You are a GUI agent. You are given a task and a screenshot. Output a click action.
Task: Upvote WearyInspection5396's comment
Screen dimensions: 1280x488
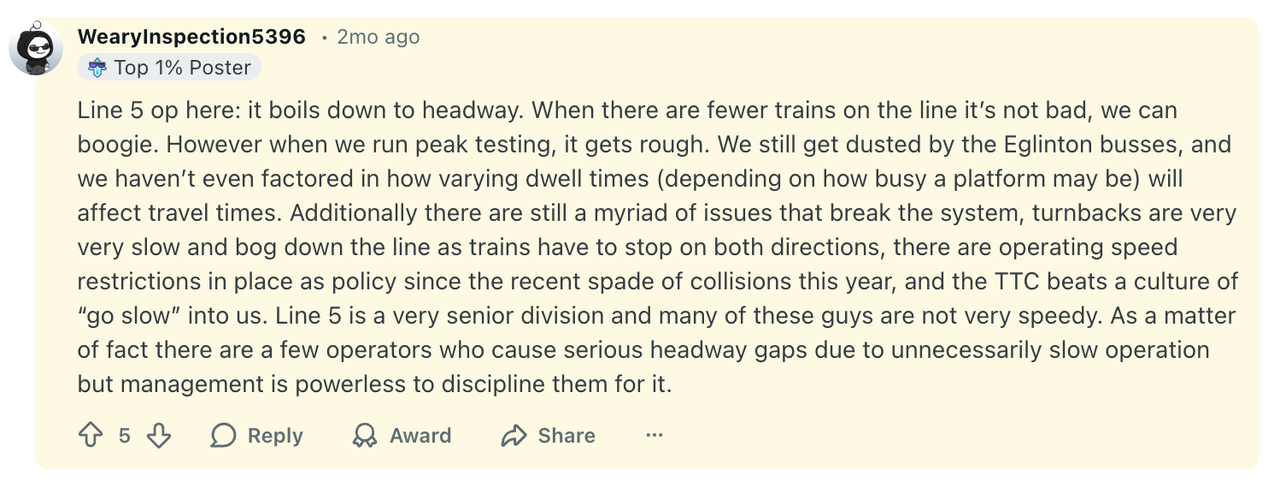tap(91, 435)
